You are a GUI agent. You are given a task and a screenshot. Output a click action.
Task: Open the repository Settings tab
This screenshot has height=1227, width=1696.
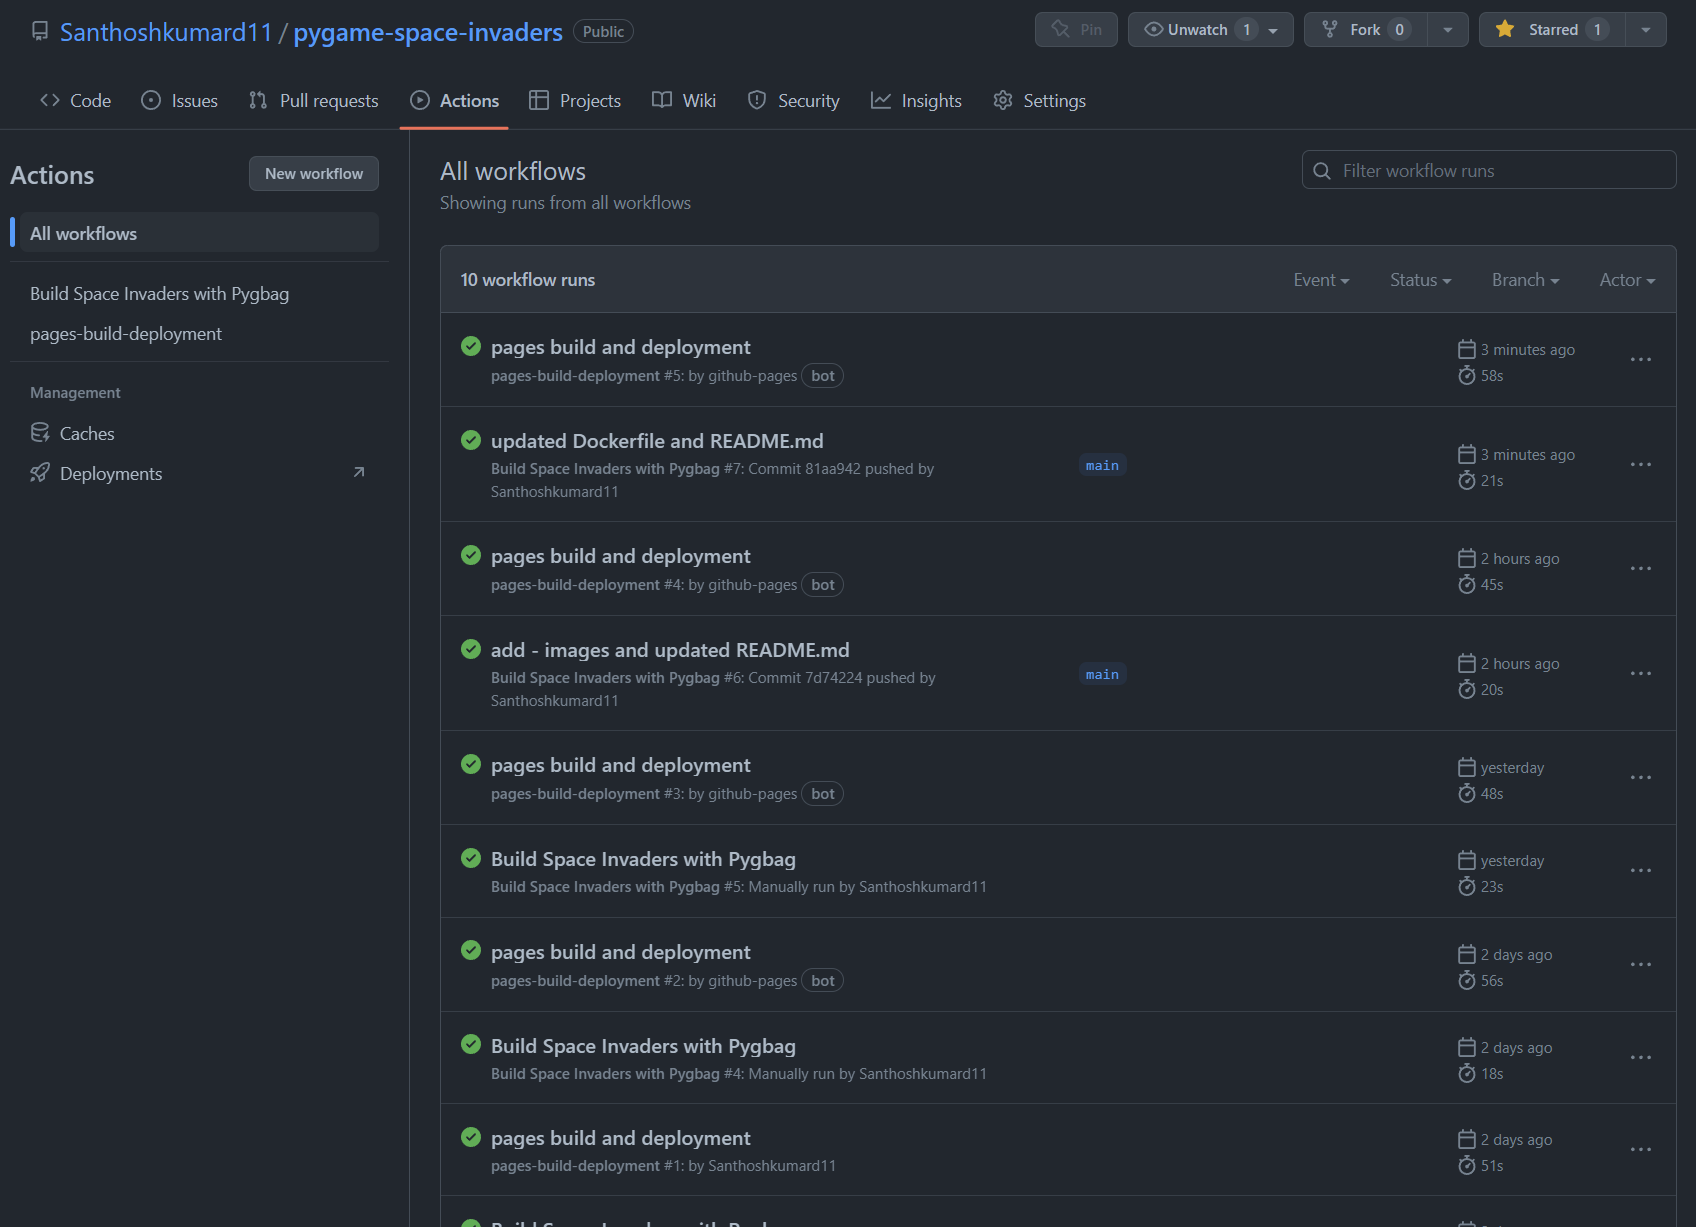(1040, 100)
